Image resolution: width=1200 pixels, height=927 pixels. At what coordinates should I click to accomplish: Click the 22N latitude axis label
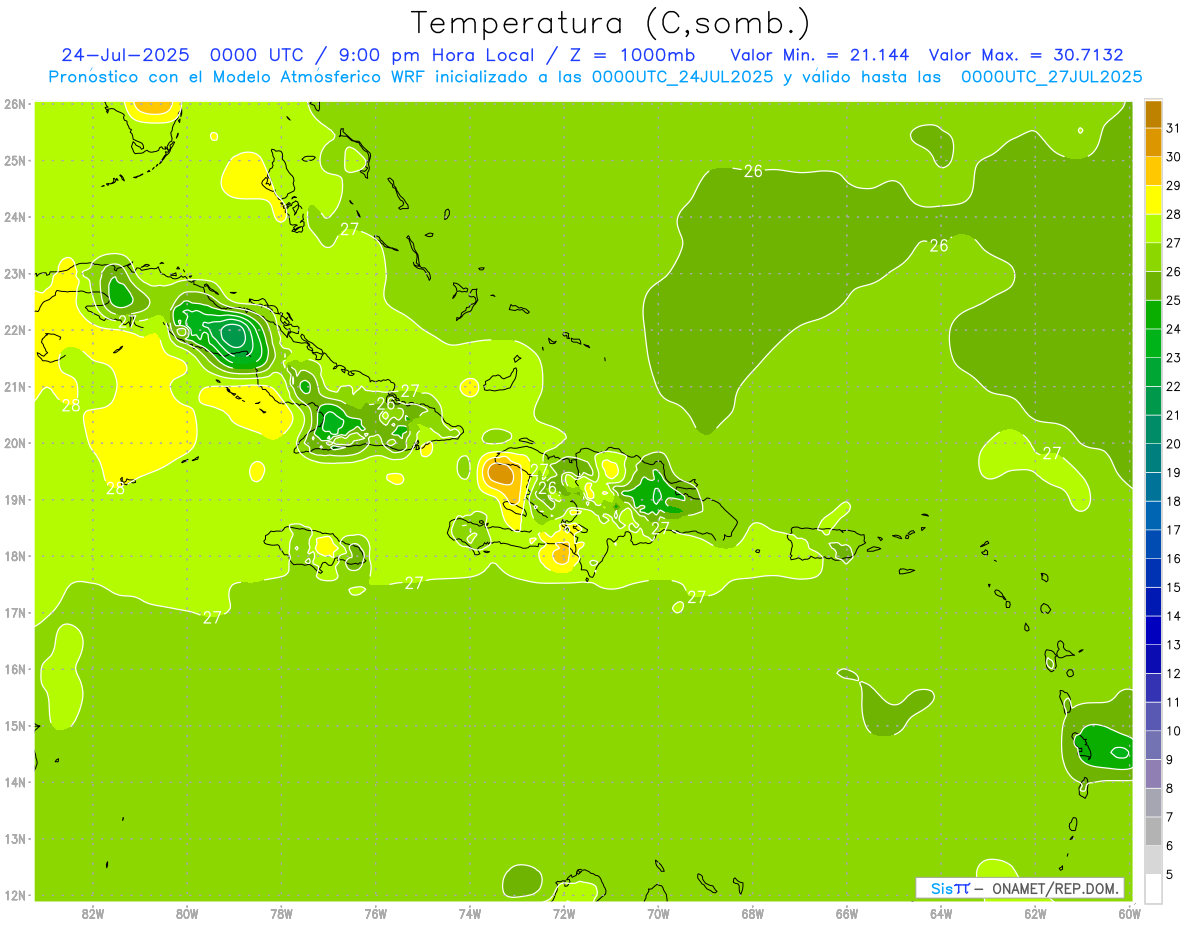pyautogui.click(x=14, y=330)
